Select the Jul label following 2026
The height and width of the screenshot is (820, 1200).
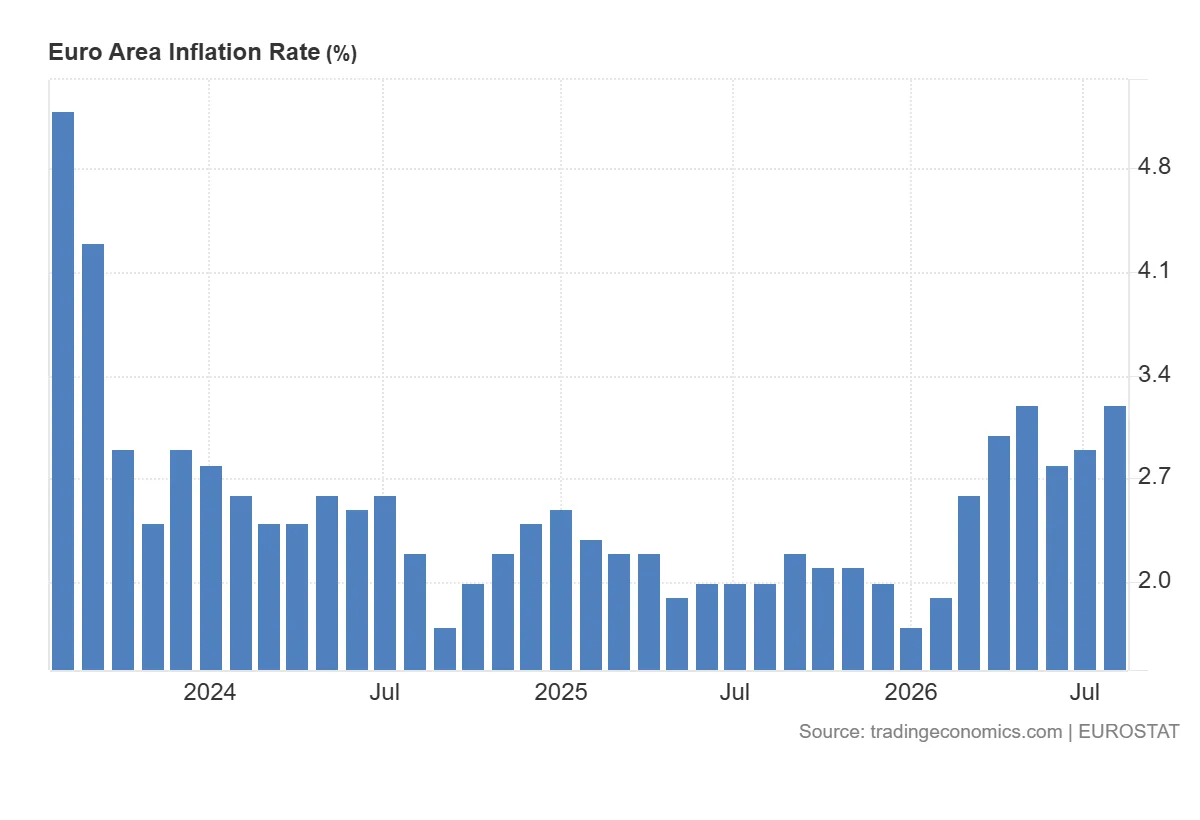[x=1085, y=692]
